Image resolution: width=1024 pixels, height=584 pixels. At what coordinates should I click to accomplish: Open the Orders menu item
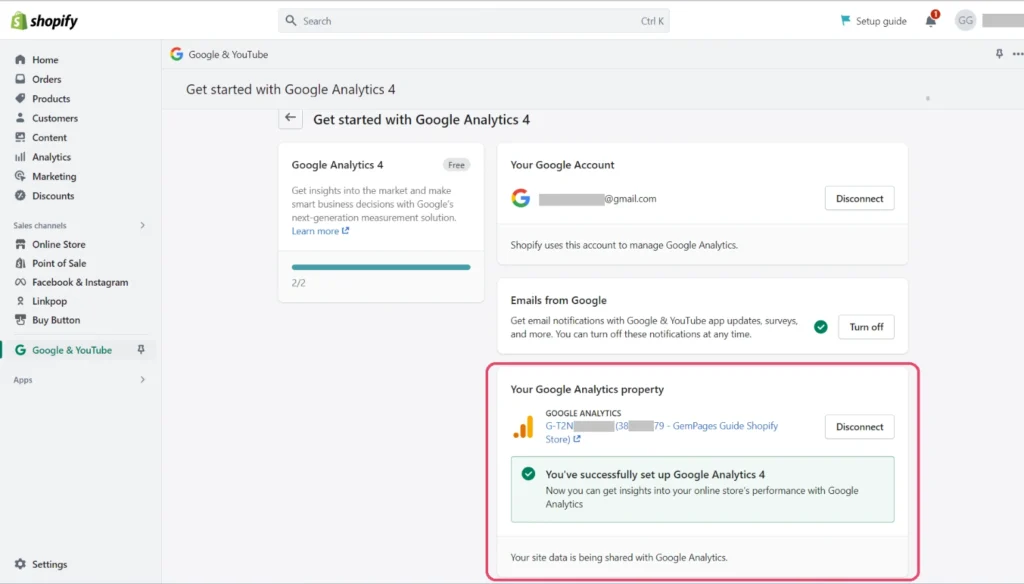tap(46, 79)
